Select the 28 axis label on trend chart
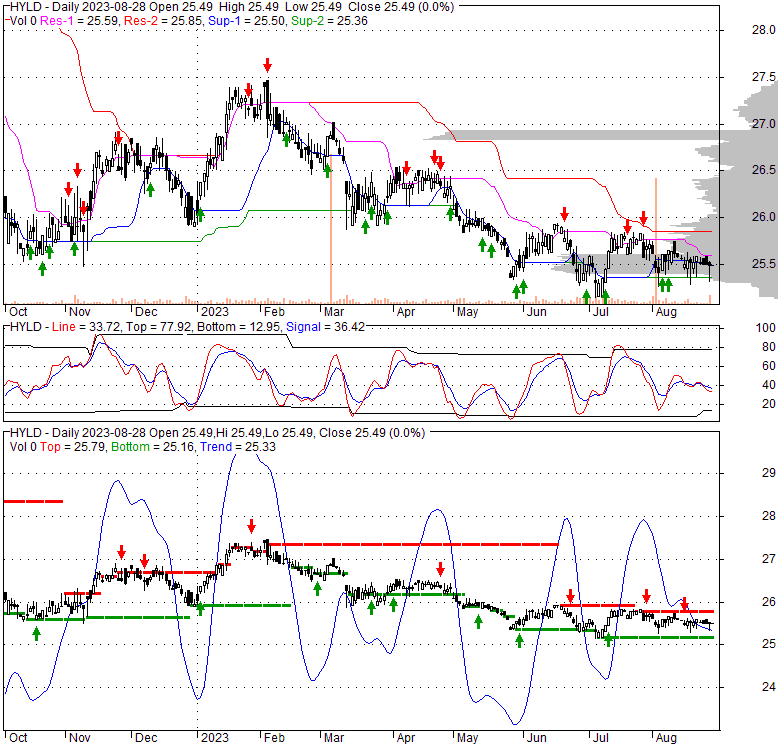 [x=769, y=516]
